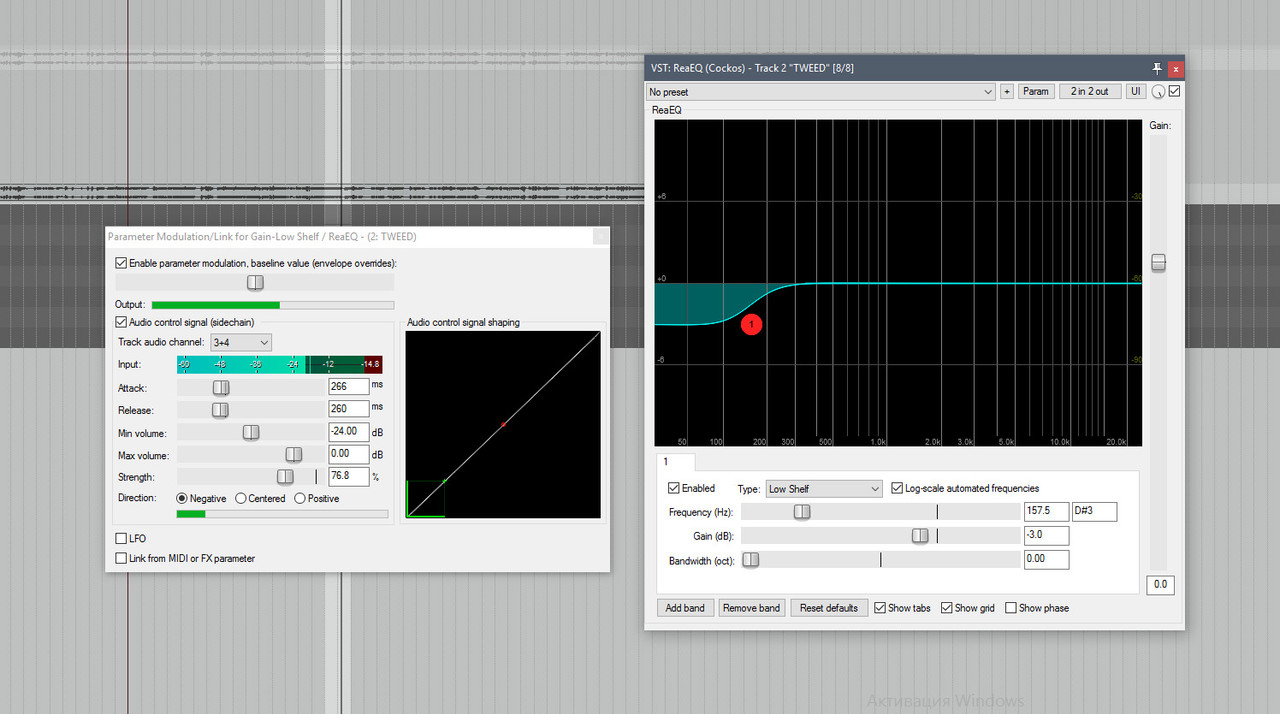
Task: Click the Frequency (Hz) slider handle
Action: point(802,511)
